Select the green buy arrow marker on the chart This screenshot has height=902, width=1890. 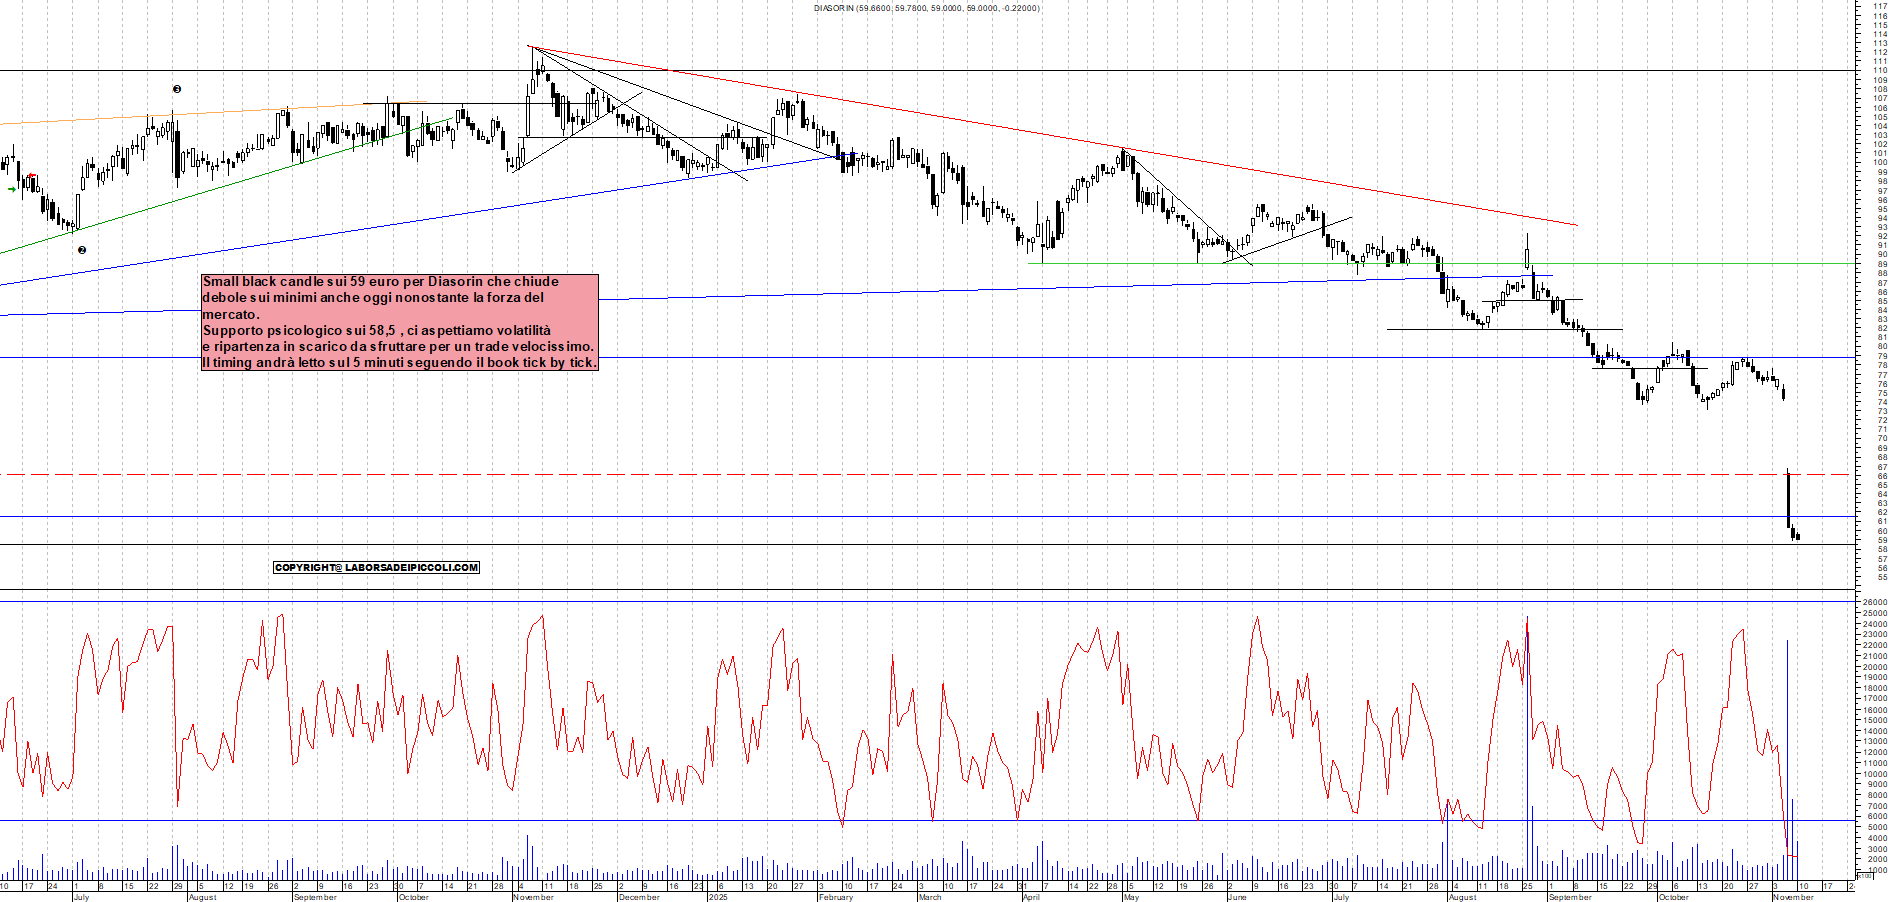coord(12,189)
